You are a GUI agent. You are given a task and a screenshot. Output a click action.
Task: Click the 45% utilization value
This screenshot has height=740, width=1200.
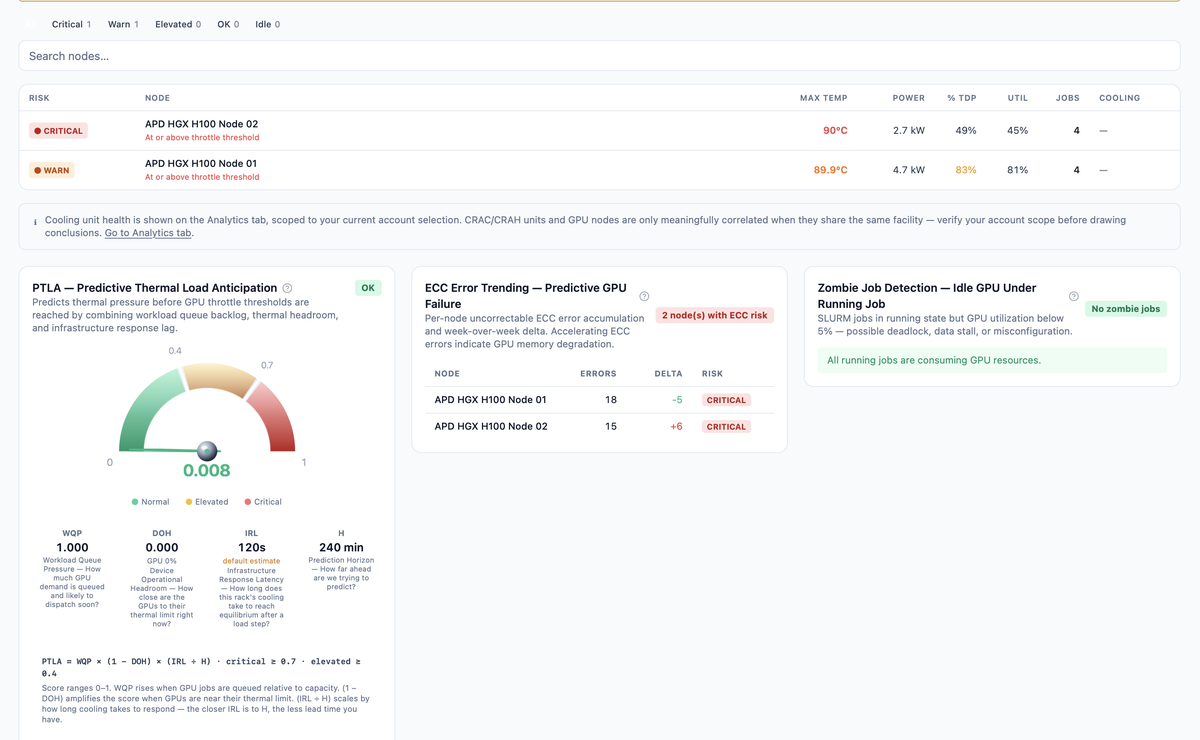point(1017,131)
